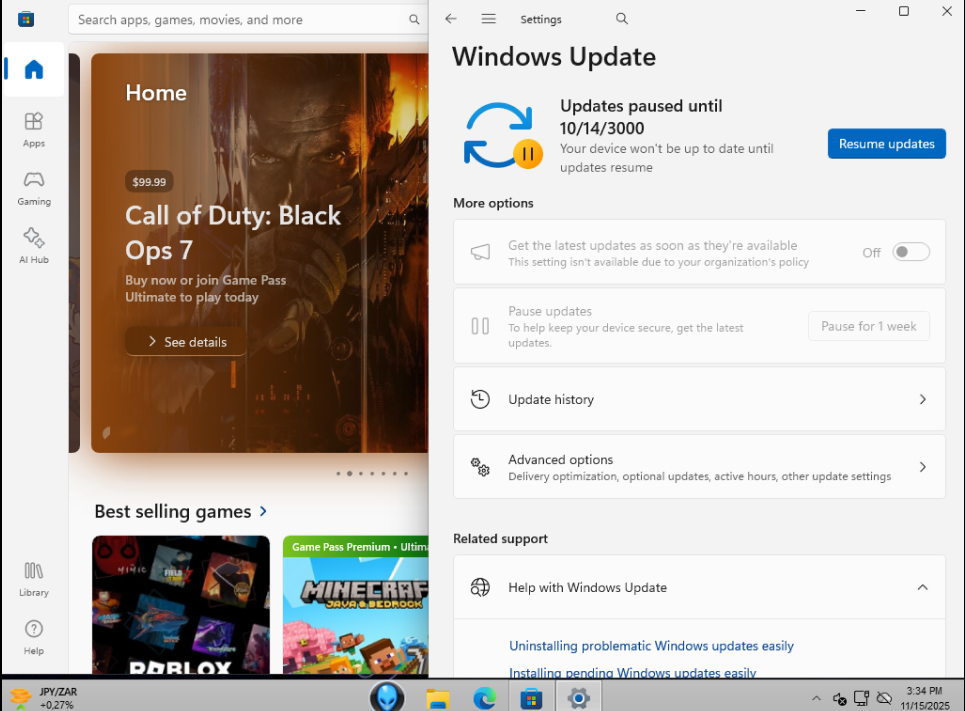
Task: Open Settings hamburger navigation menu
Action: point(489,19)
